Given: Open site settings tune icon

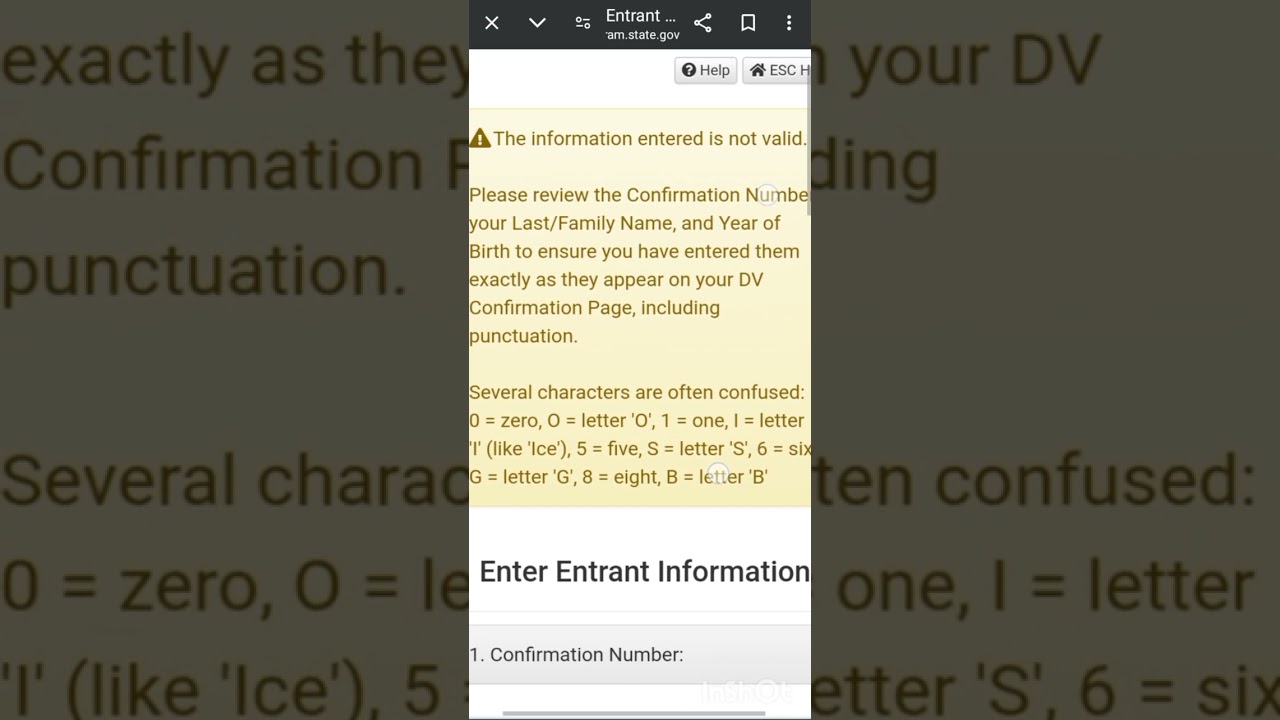Looking at the screenshot, I should (583, 23).
